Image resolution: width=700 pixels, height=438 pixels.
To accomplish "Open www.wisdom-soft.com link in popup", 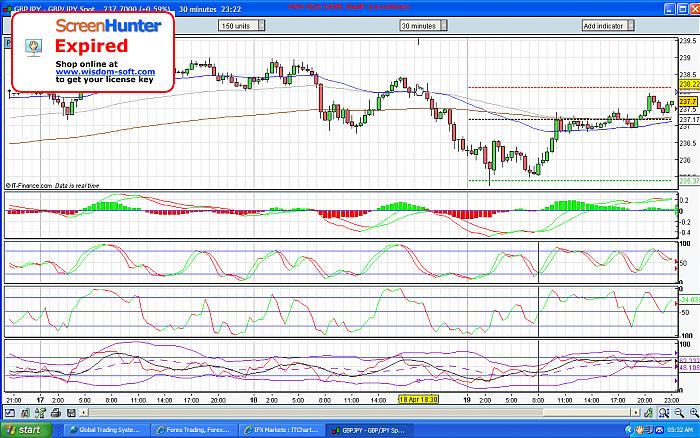I will point(105,72).
